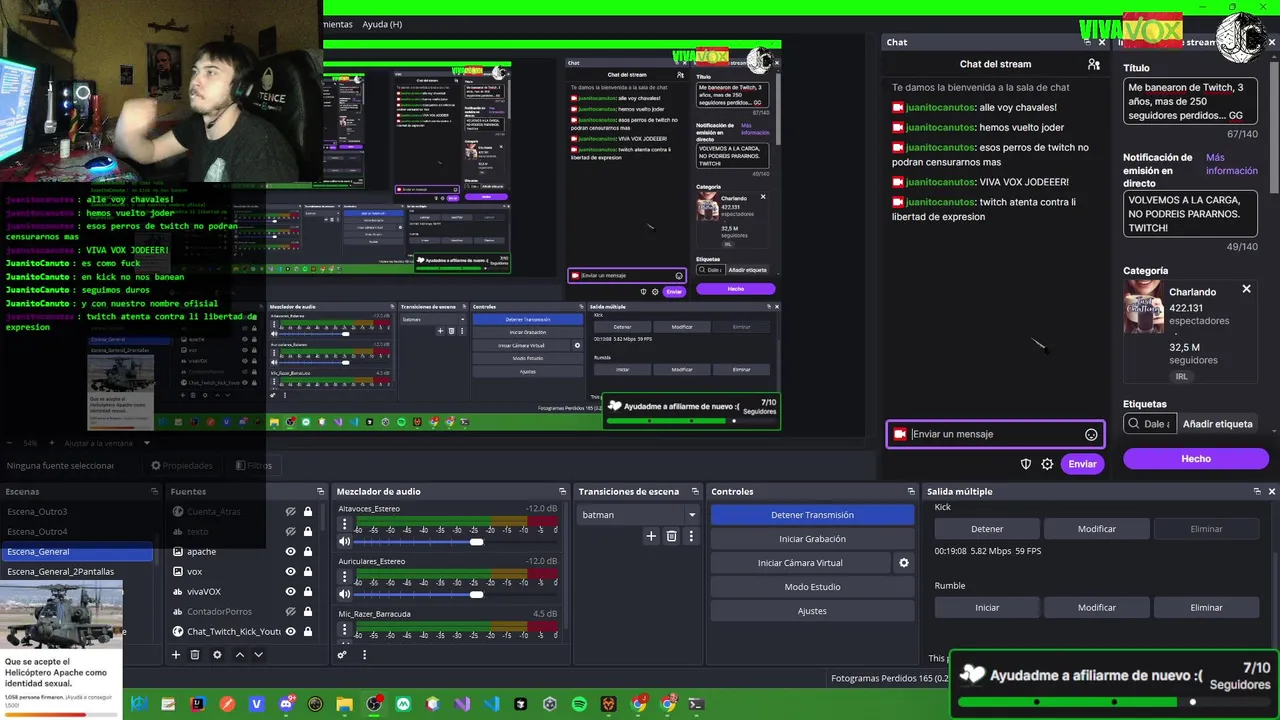The height and width of the screenshot is (720, 1280).
Task: Undock the Mezclador de audio panel
Action: coord(562,492)
